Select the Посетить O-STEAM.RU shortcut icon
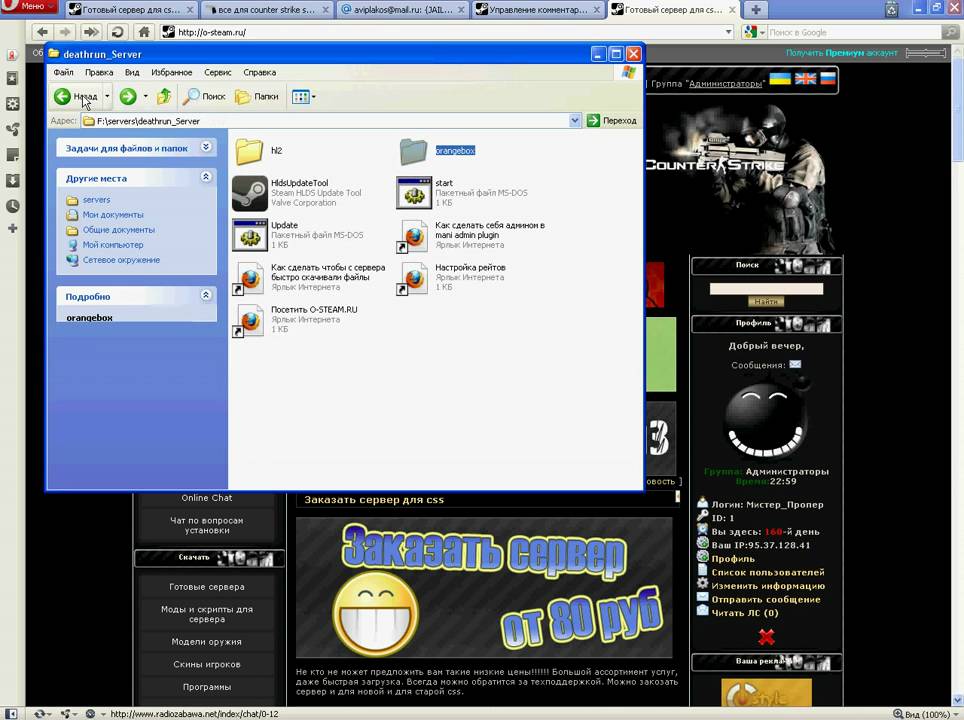The image size is (964, 720). point(249,321)
